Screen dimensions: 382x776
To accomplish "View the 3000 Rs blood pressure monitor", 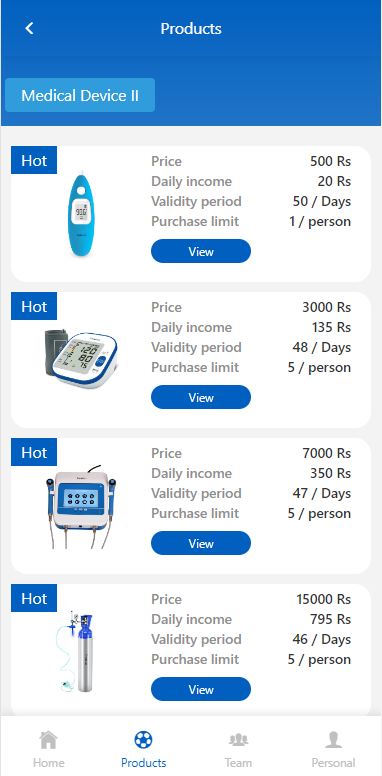I will pos(201,397).
